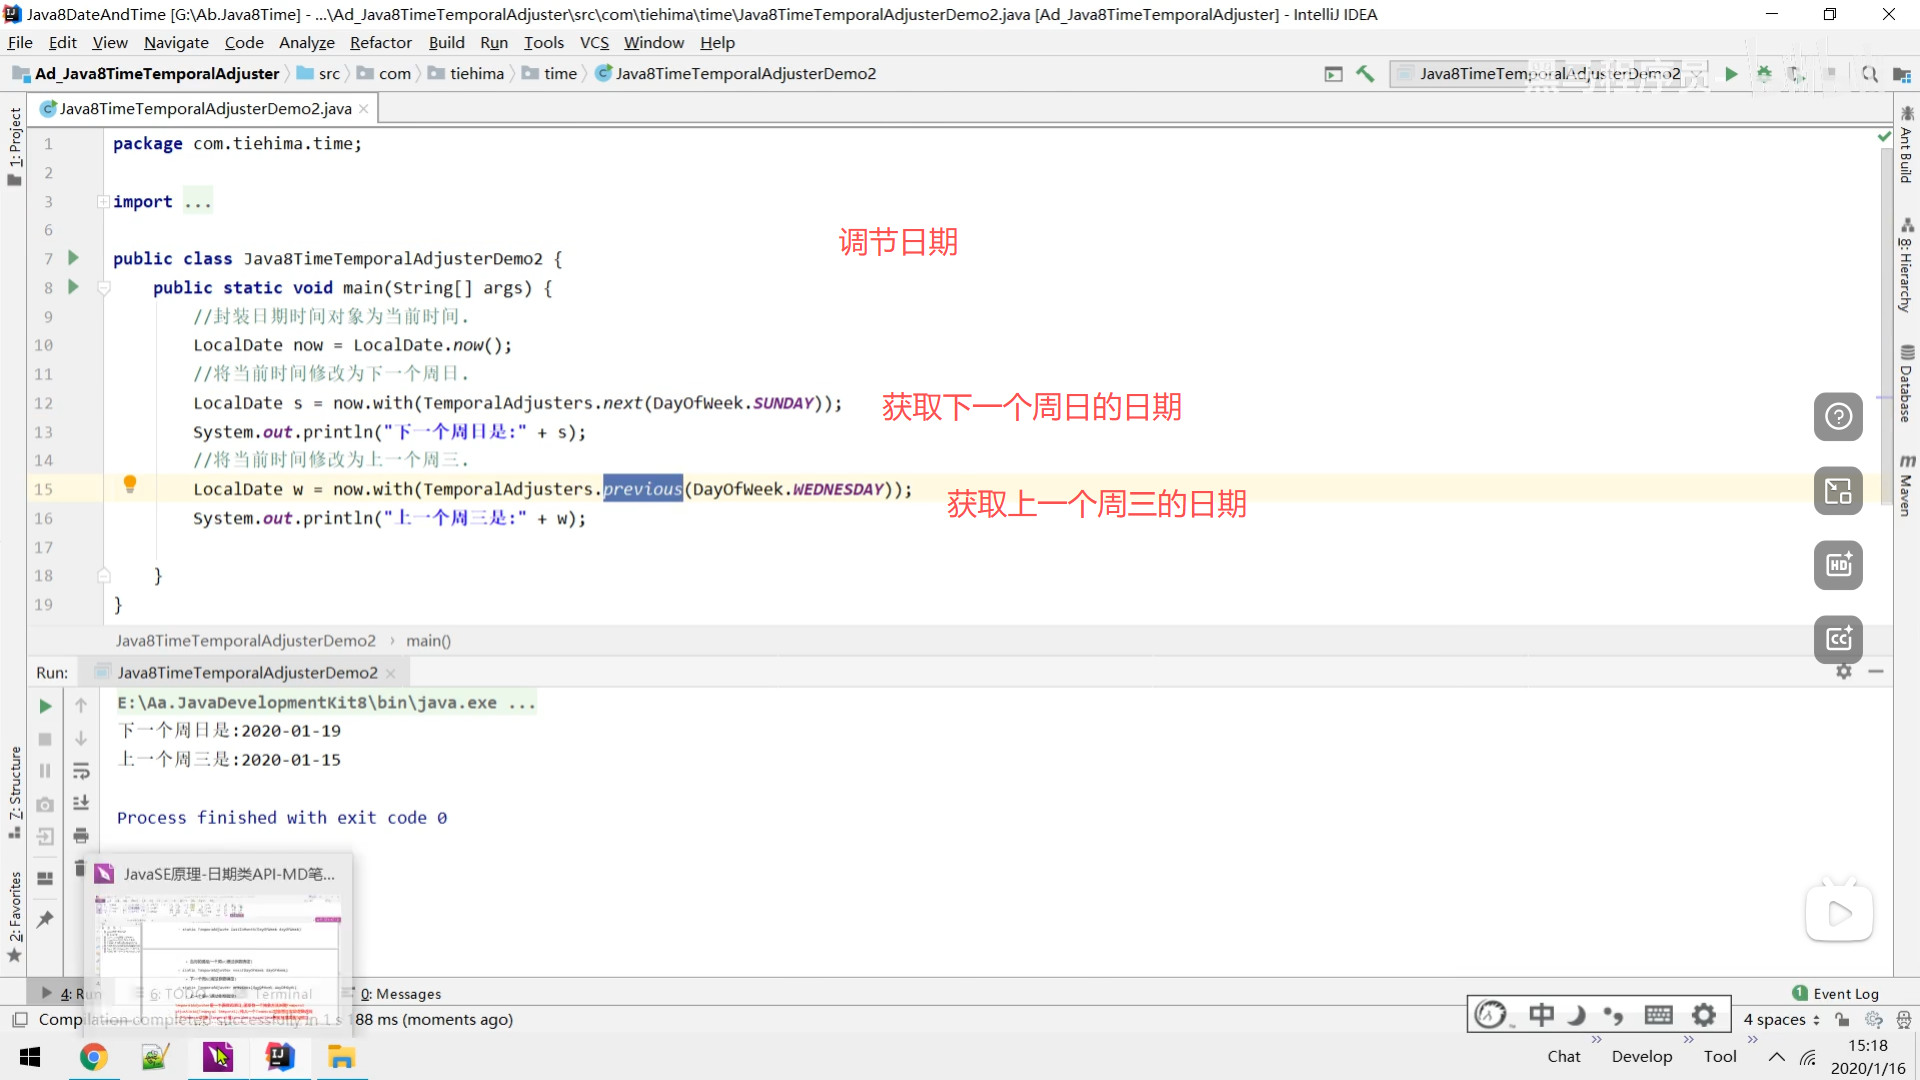Pin the Run tab

point(45,919)
